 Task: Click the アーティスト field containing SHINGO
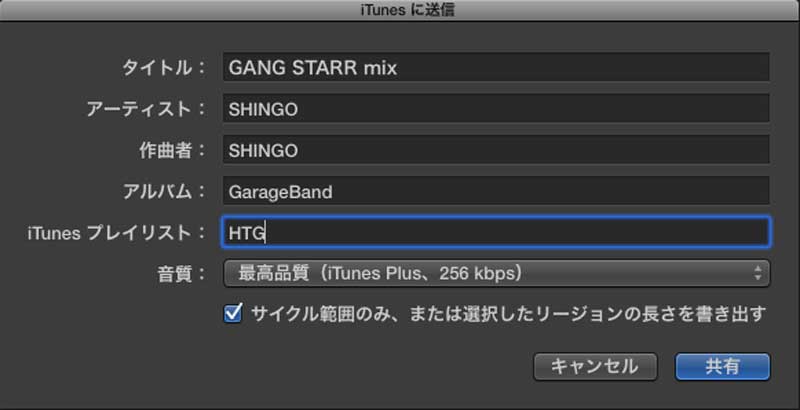pos(496,109)
